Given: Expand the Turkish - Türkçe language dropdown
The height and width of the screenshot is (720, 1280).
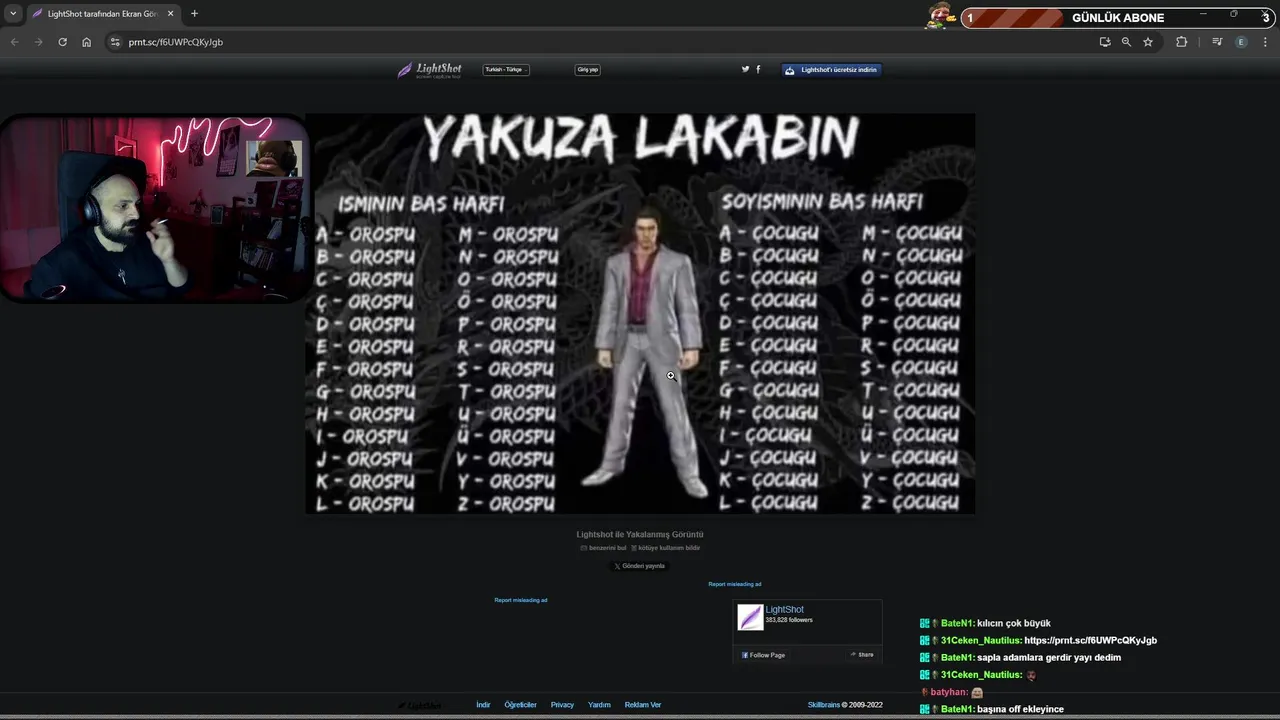Looking at the screenshot, I should point(506,70).
